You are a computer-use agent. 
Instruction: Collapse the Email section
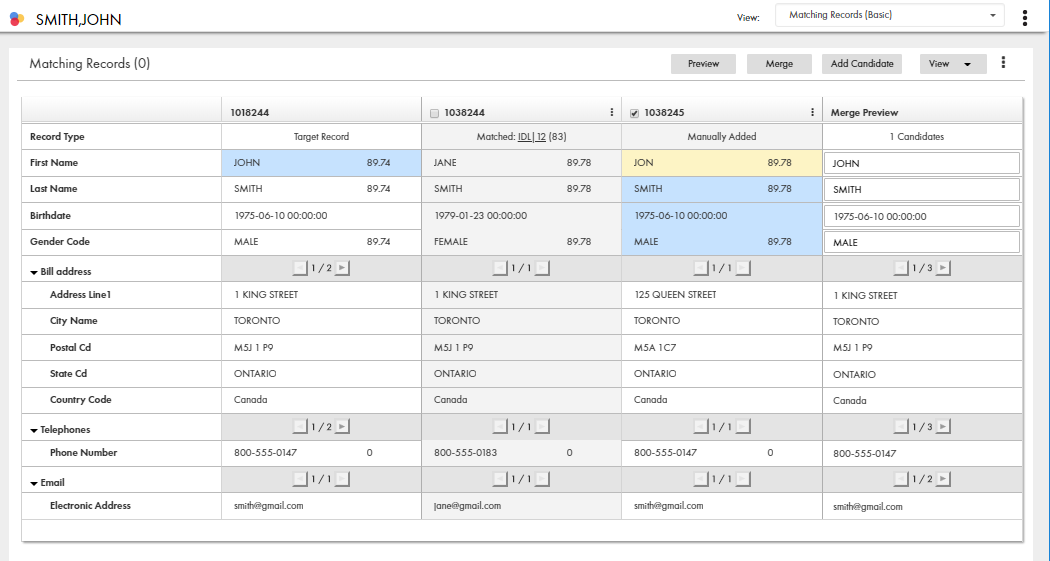pyautogui.click(x=34, y=483)
